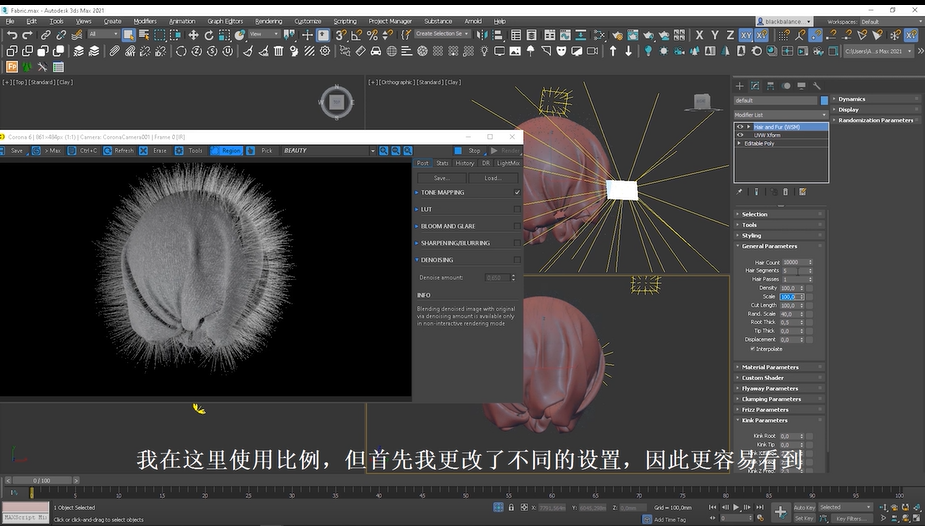Click the blue object color swatch
Viewport: 925px width, 526px height.
coord(824,100)
